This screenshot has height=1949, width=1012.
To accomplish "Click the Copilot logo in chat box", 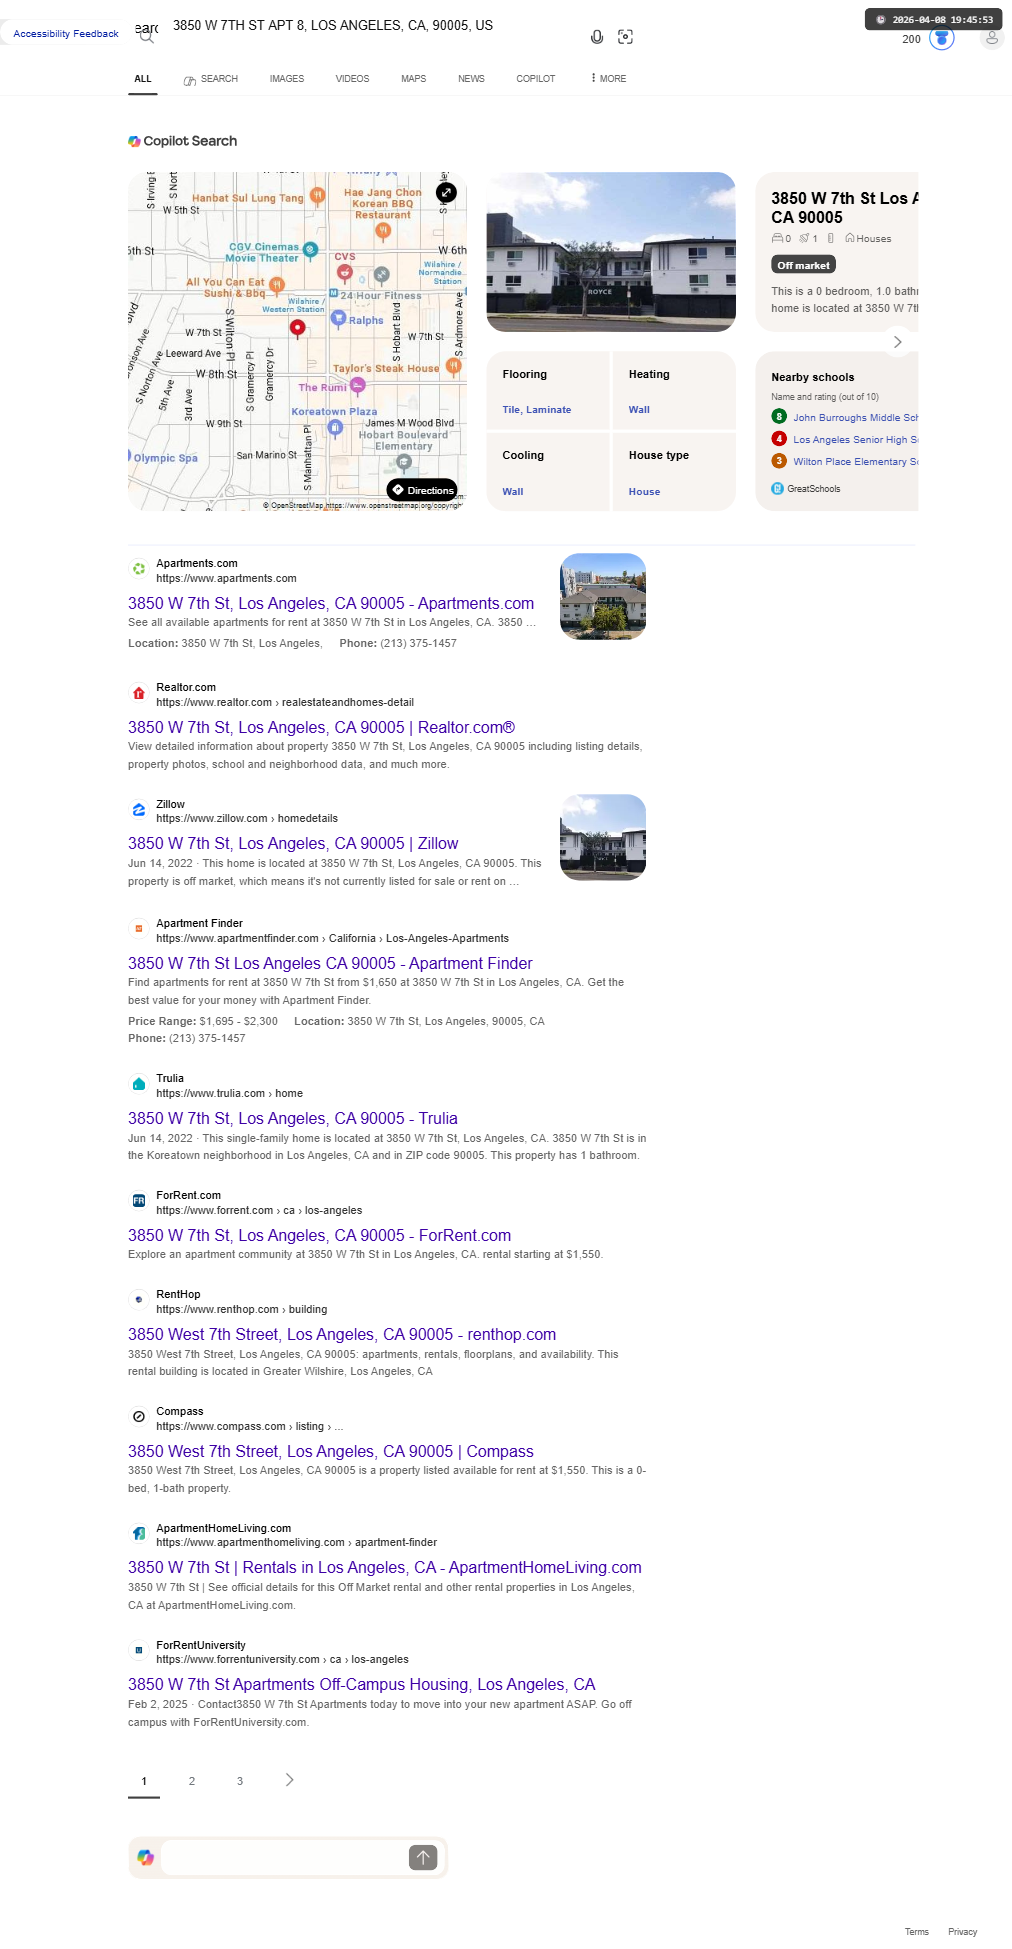I will click(x=146, y=1857).
